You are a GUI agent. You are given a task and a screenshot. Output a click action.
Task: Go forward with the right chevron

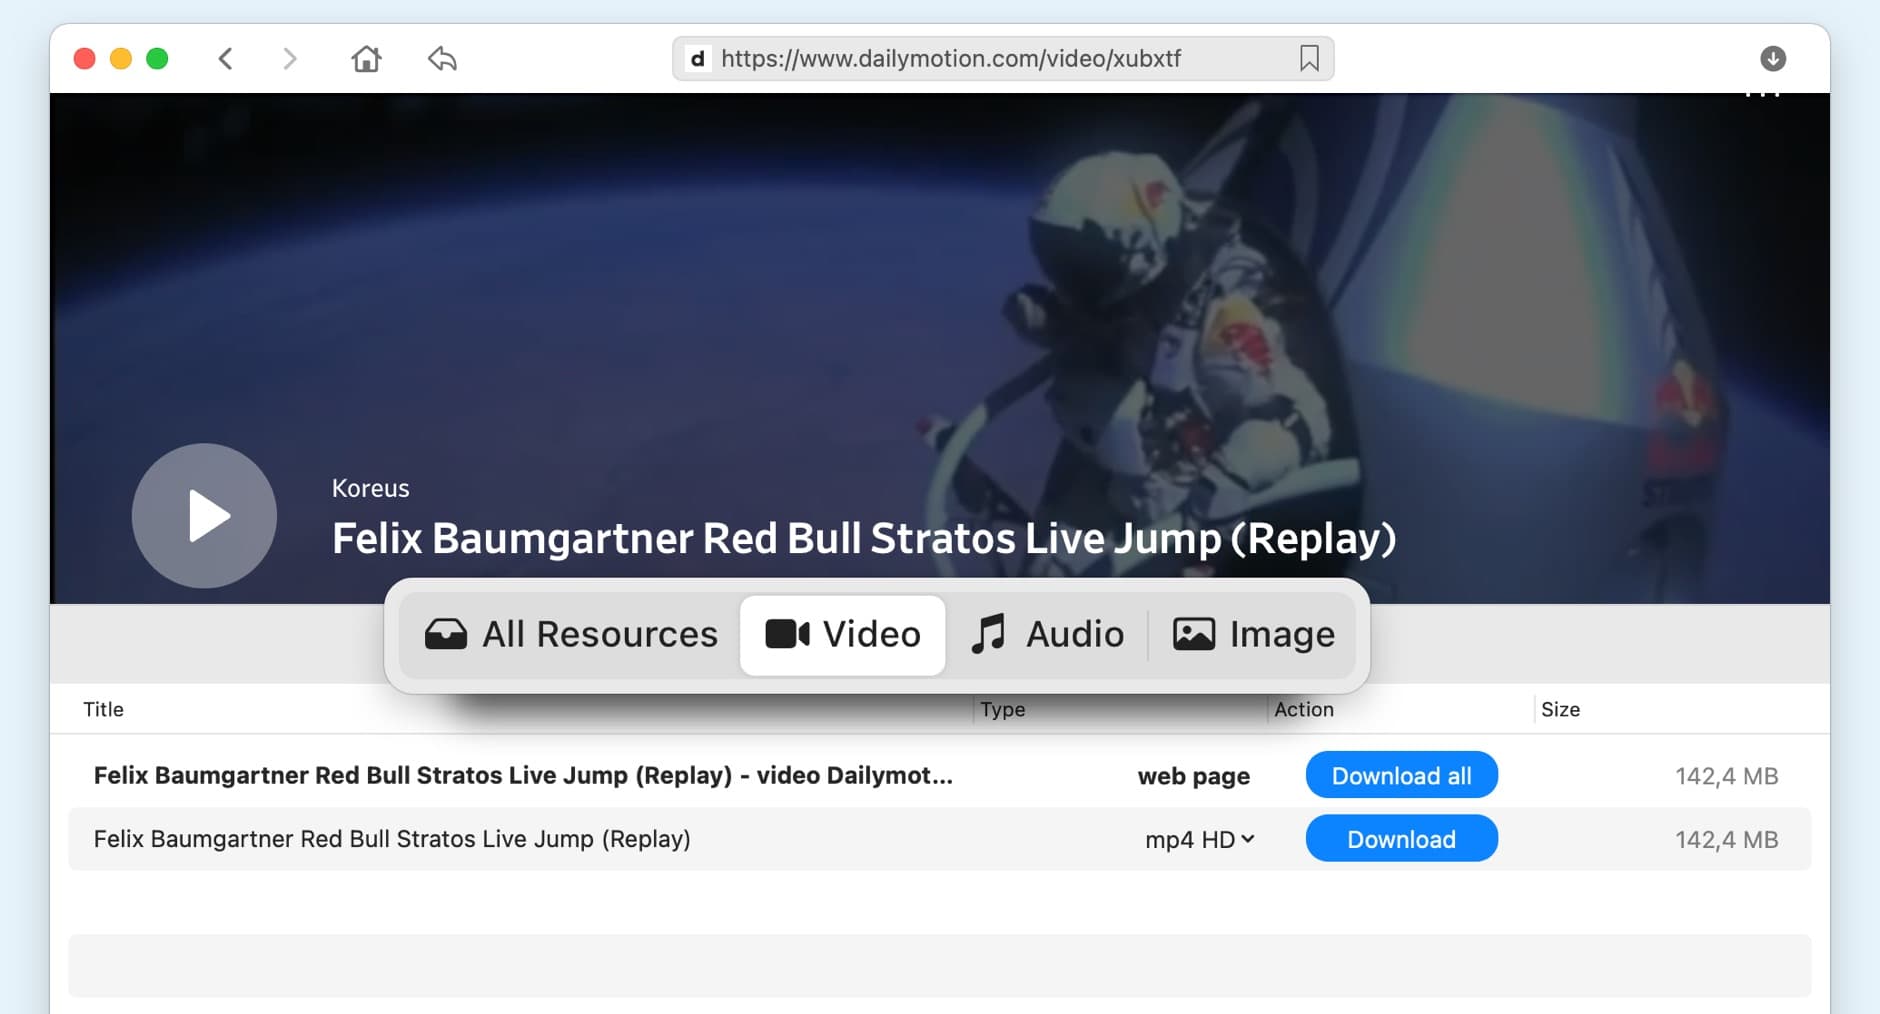coord(290,59)
